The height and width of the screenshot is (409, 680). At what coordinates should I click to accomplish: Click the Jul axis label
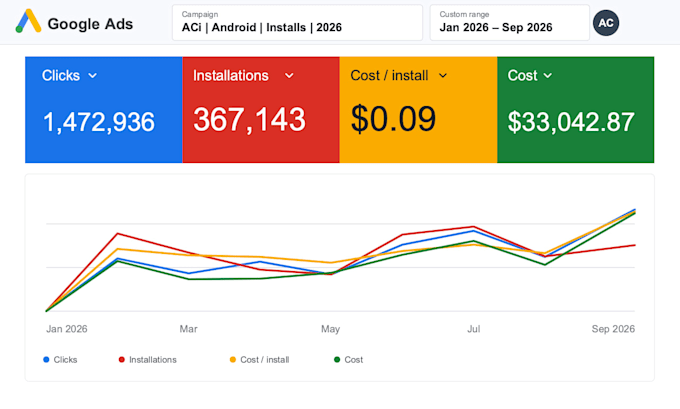click(474, 329)
